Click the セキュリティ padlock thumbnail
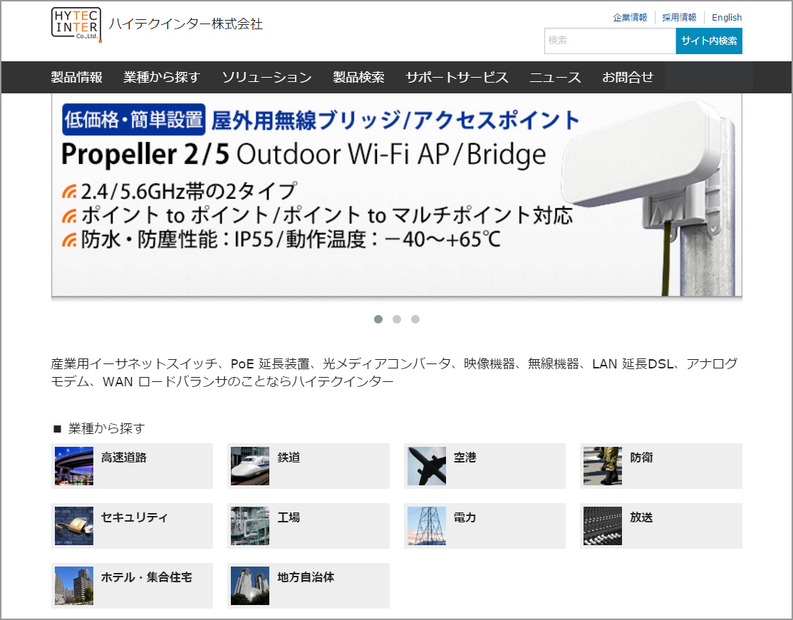Screen dimensions: 793x620 74,526
